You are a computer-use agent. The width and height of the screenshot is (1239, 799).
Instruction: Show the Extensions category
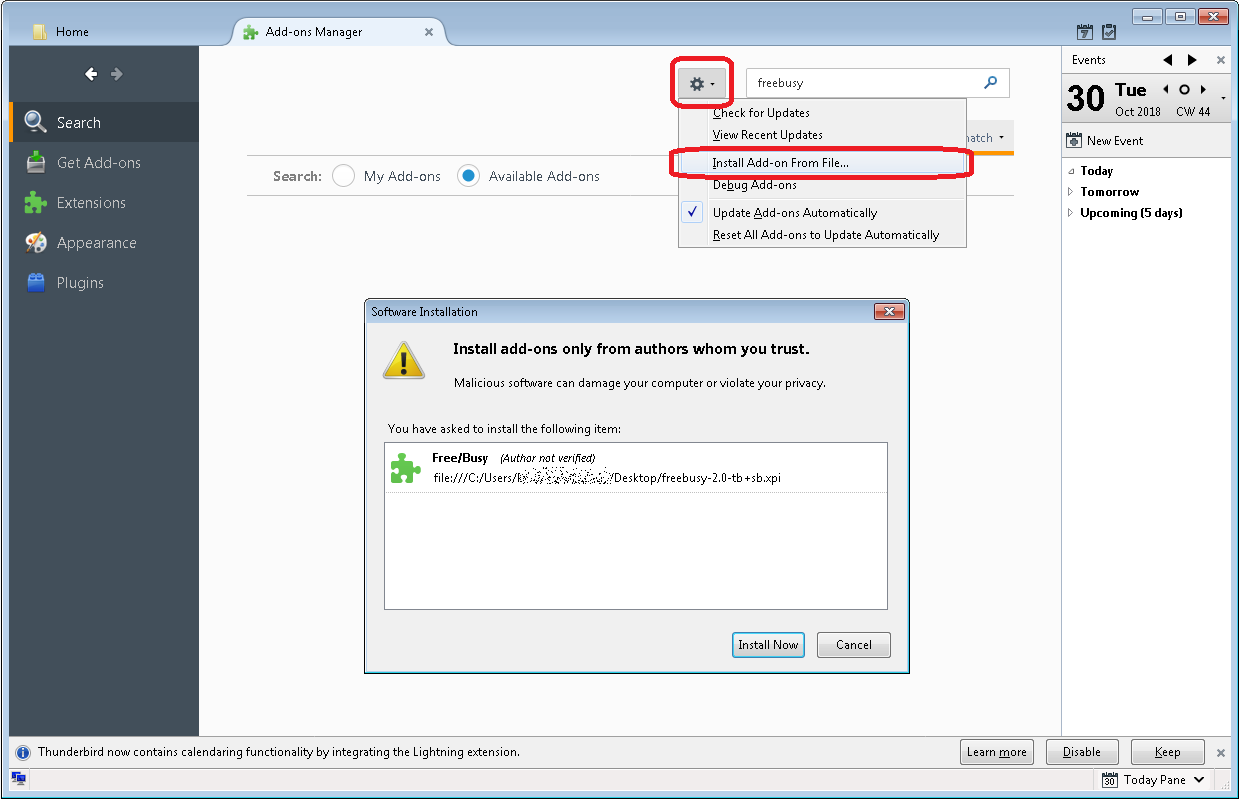[104, 202]
